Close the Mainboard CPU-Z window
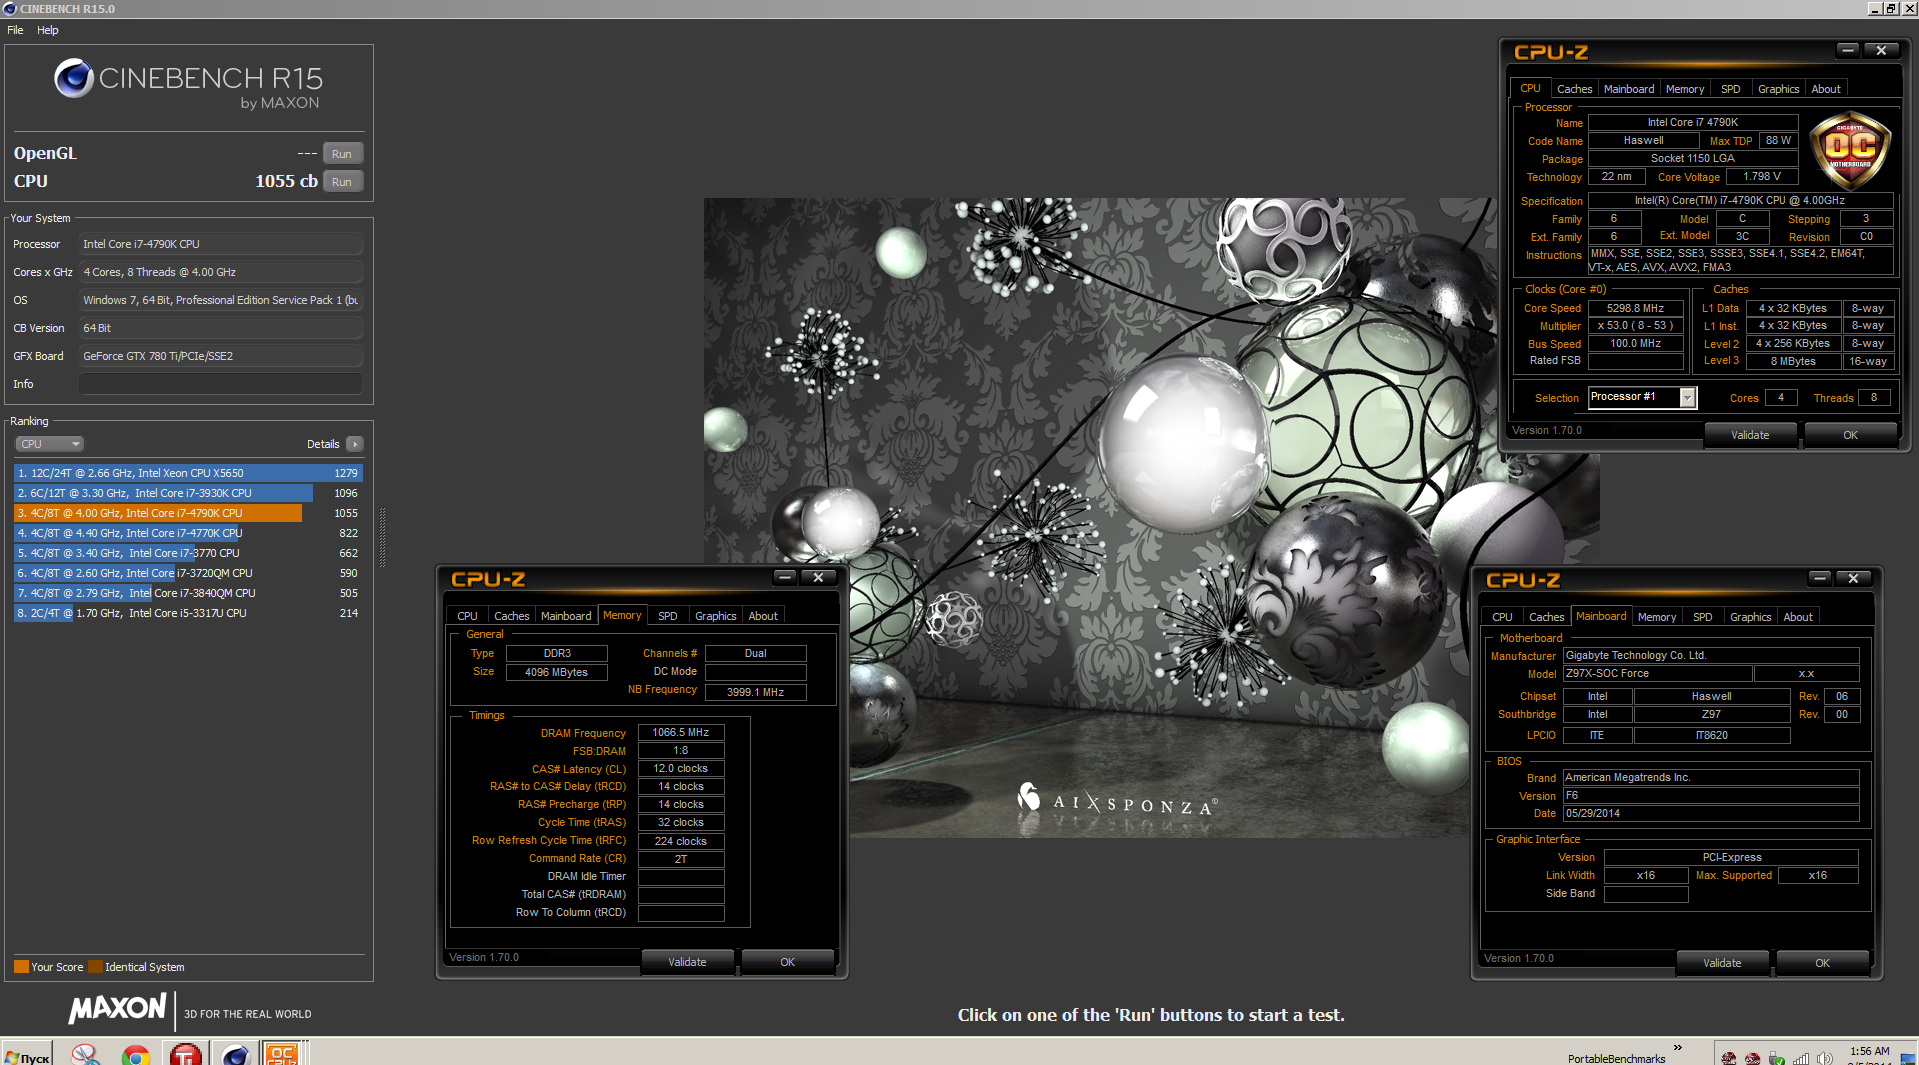 pyautogui.click(x=1853, y=578)
